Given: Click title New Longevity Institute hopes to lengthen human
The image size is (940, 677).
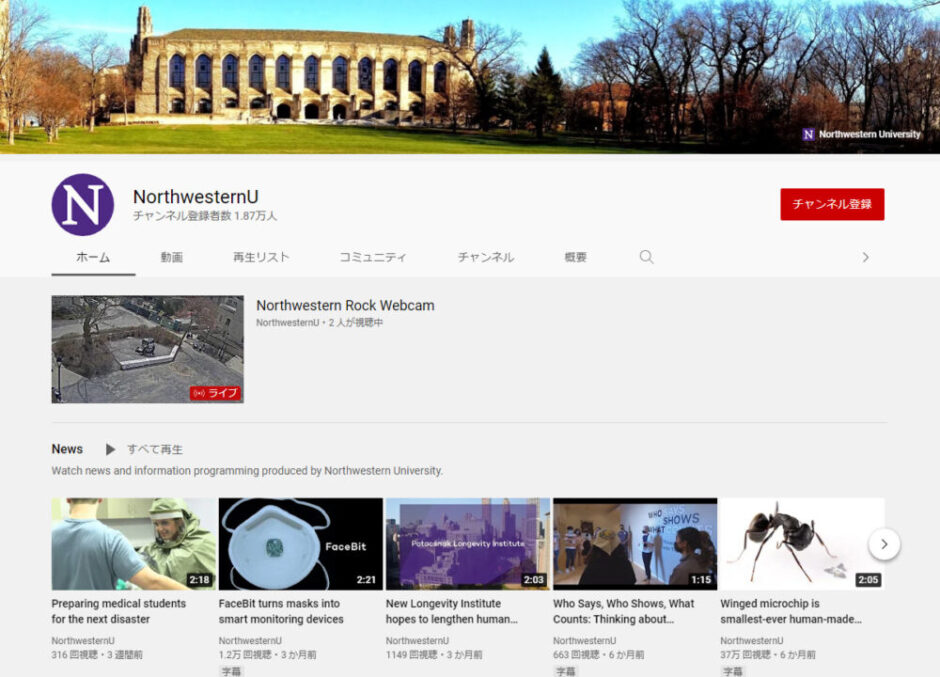Looking at the screenshot, I should 451,611.
